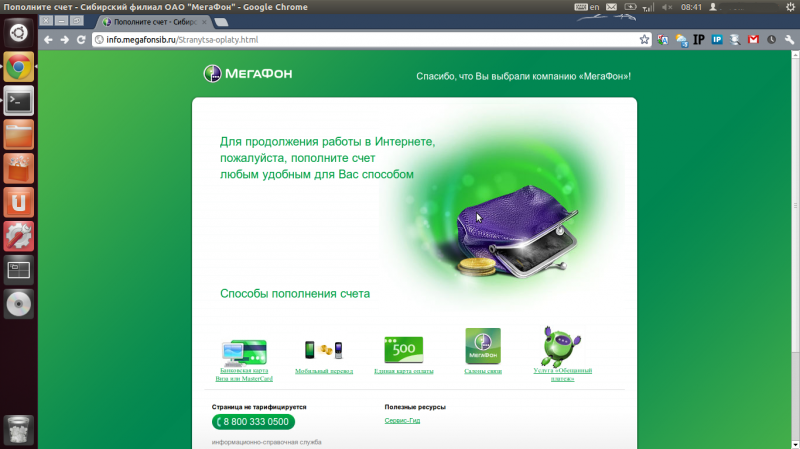This screenshot has width=800, height=449.
Task: Open the "Мобильный перевод" link
Action: click(x=323, y=371)
